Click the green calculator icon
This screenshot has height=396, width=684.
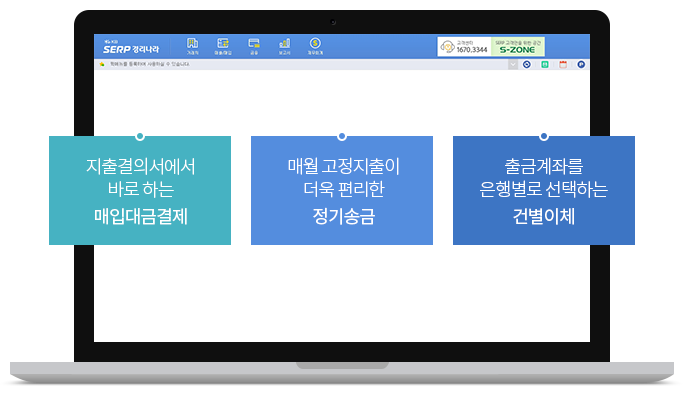(x=545, y=65)
